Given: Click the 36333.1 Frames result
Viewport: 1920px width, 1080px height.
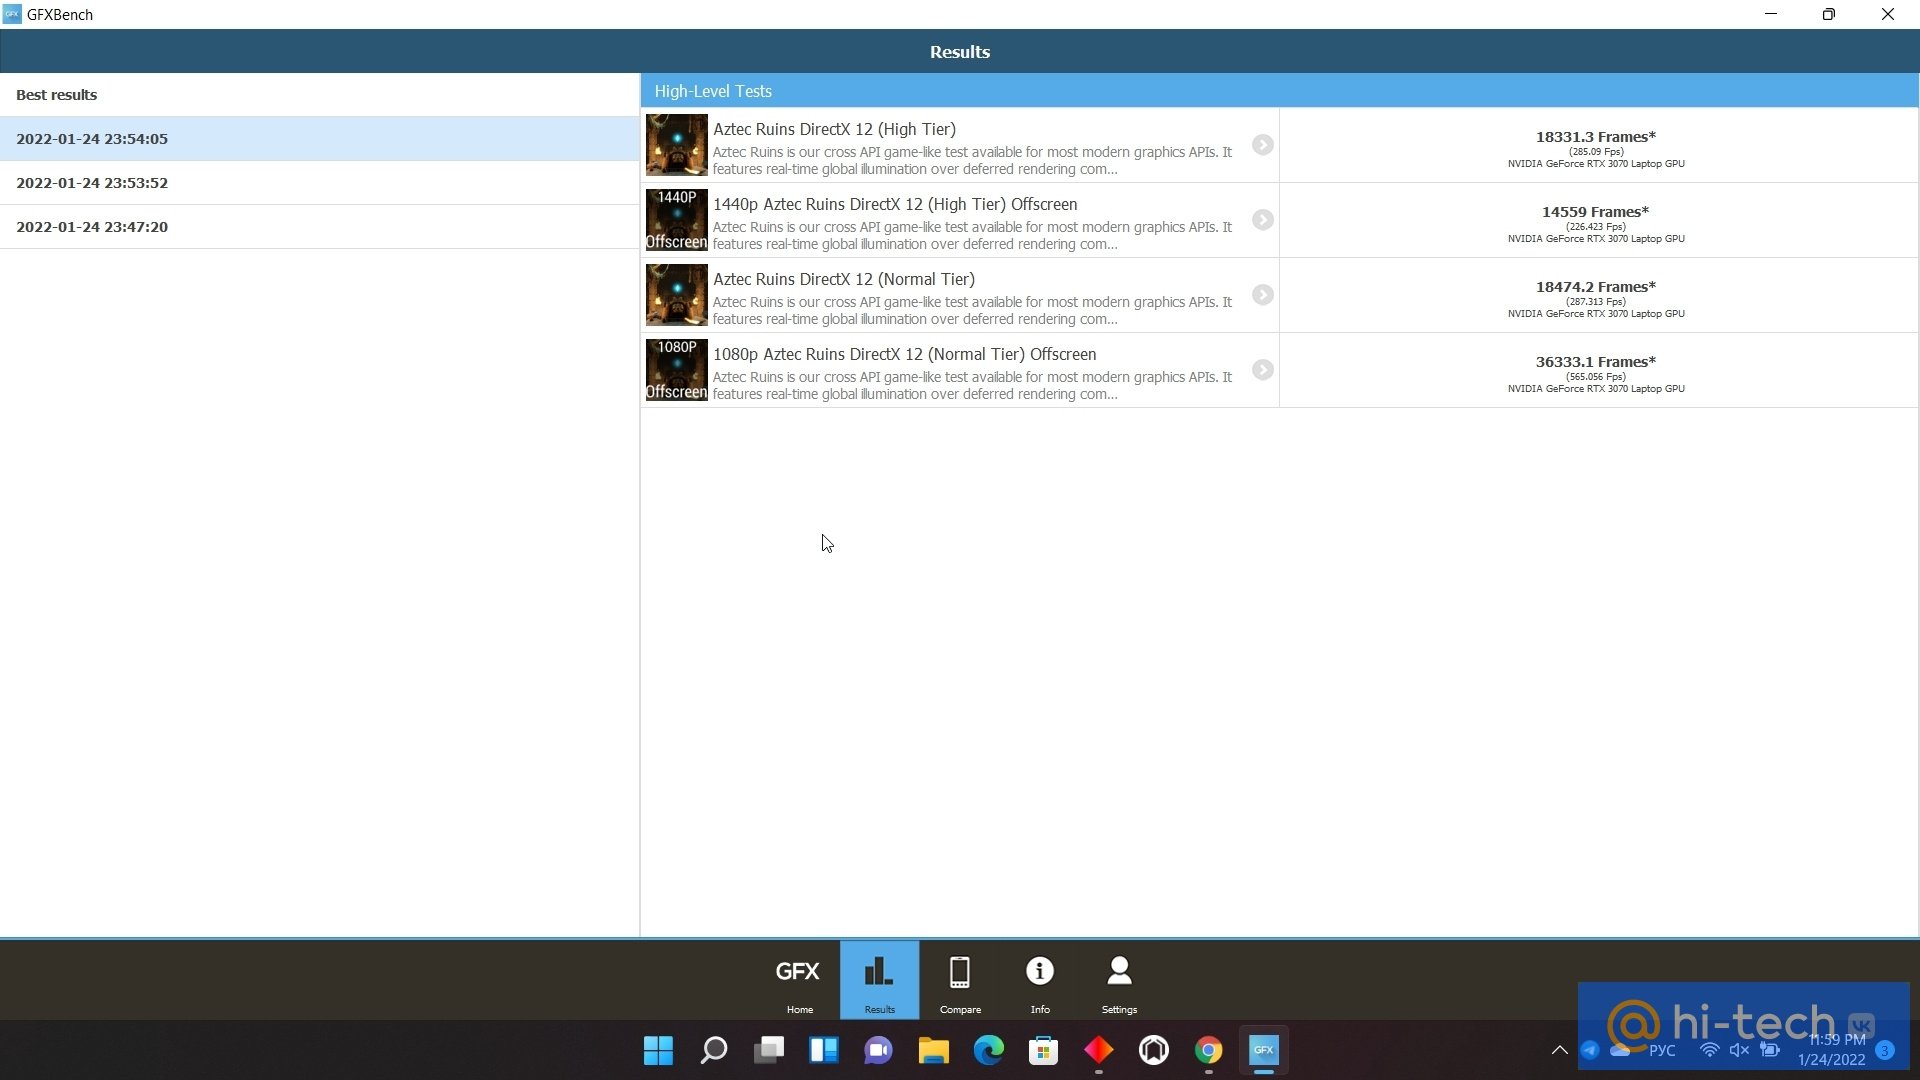Looking at the screenshot, I should click(x=1596, y=362).
